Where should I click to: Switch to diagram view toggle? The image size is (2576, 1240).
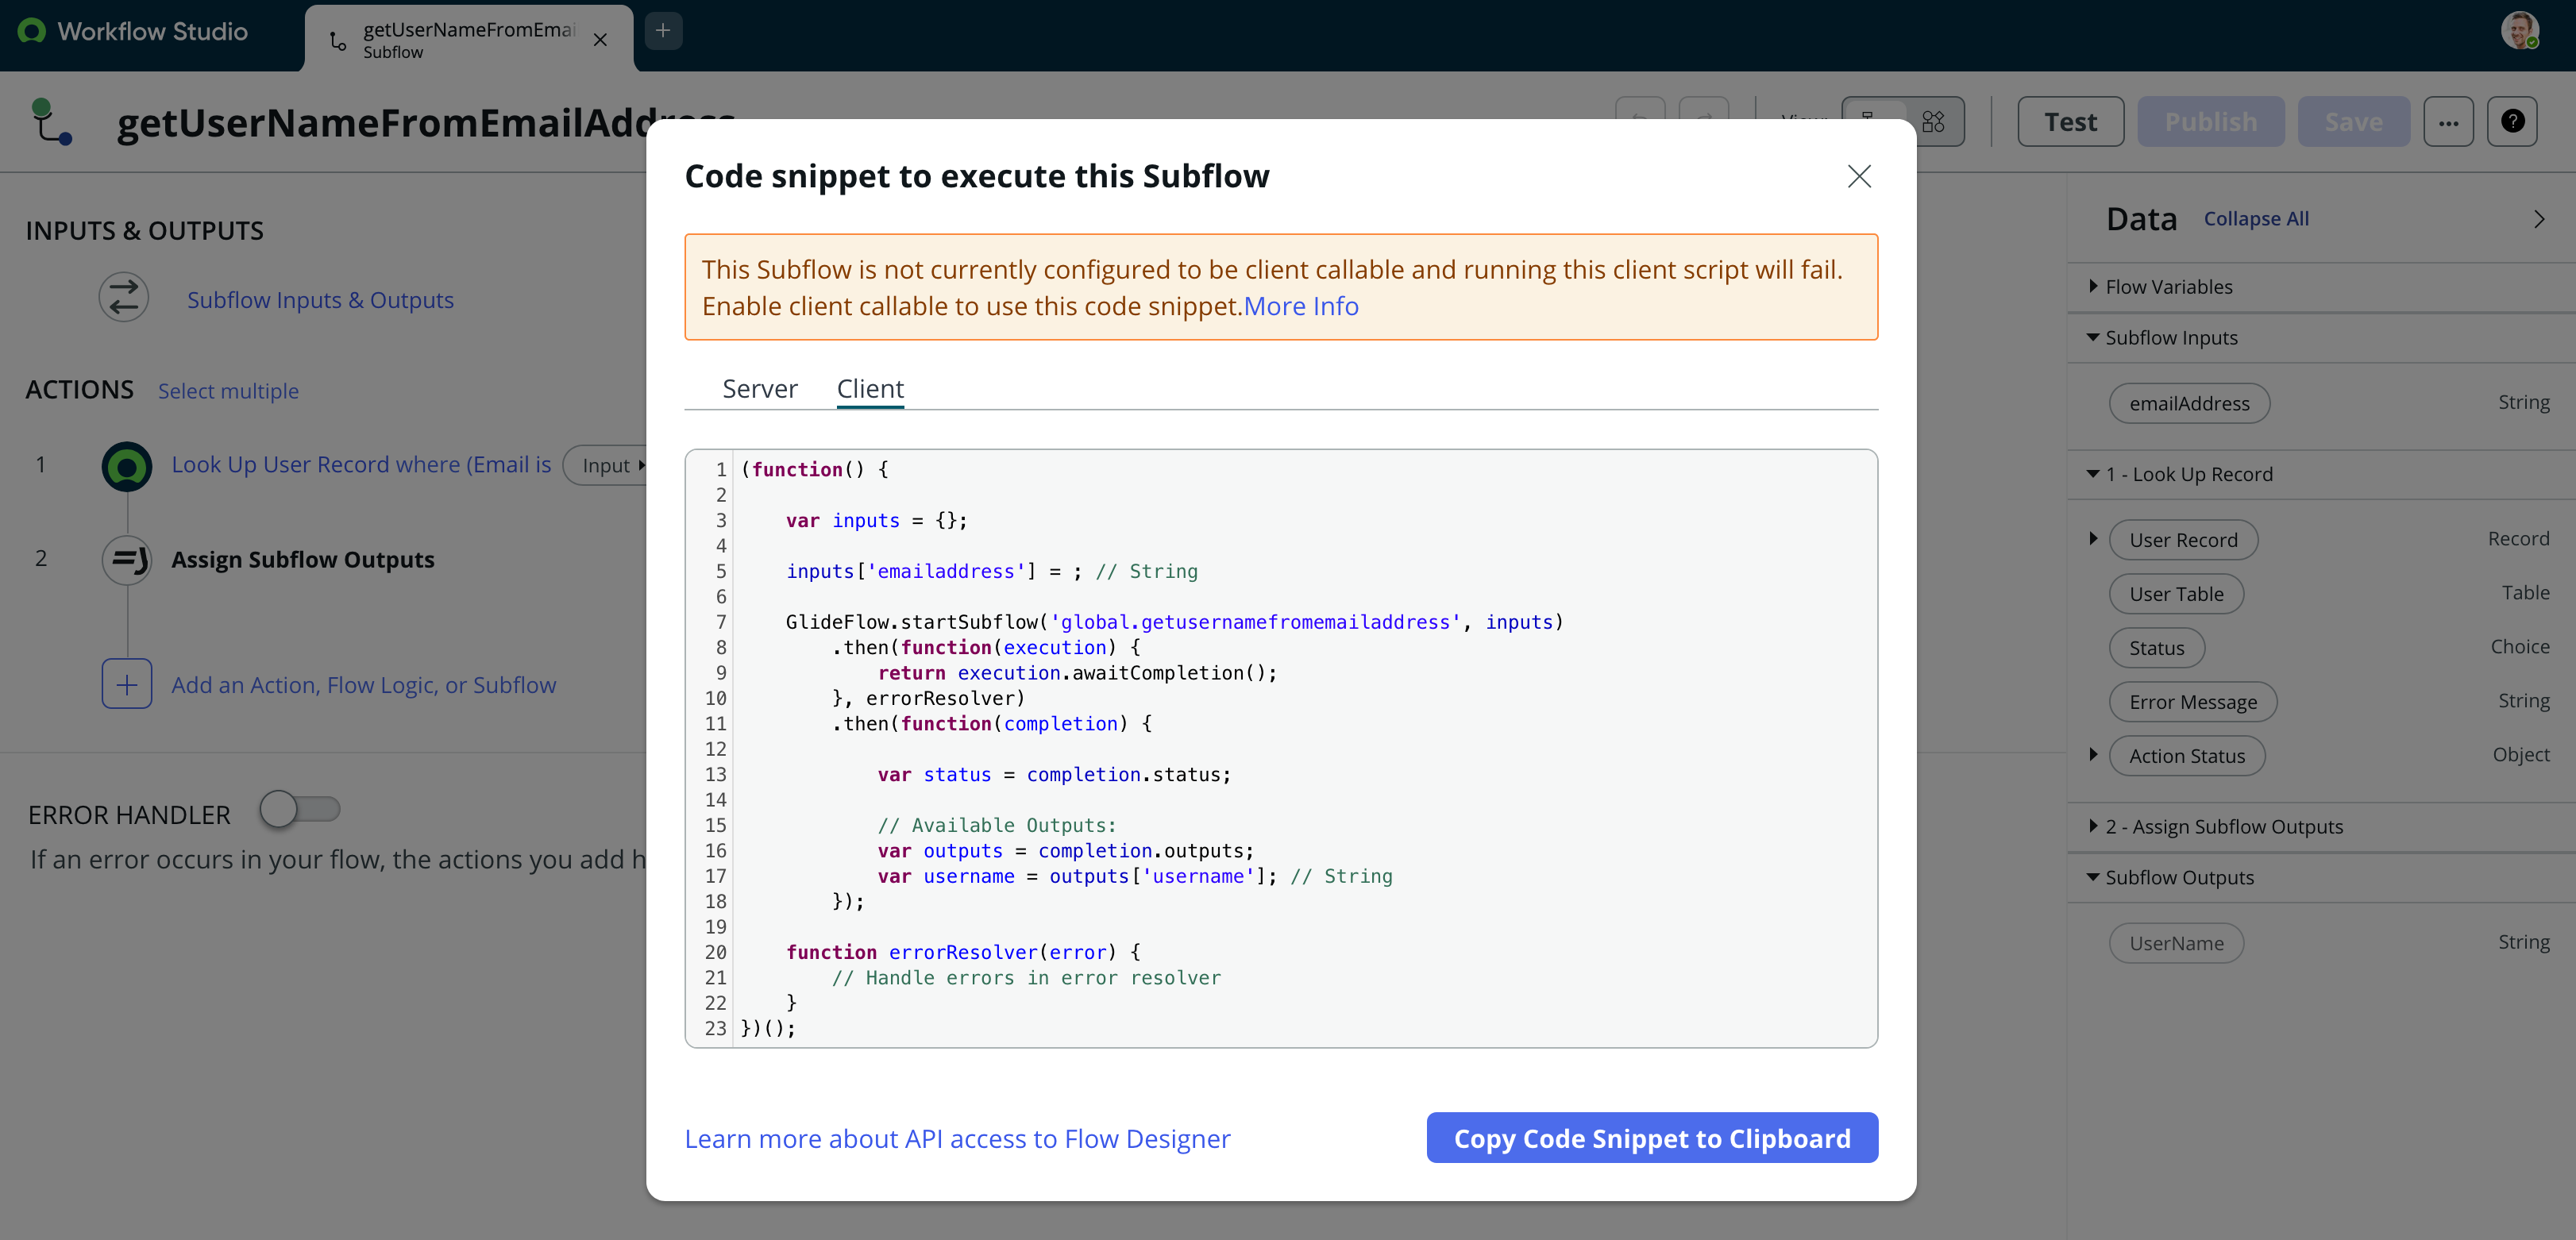(x=1933, y=122)
